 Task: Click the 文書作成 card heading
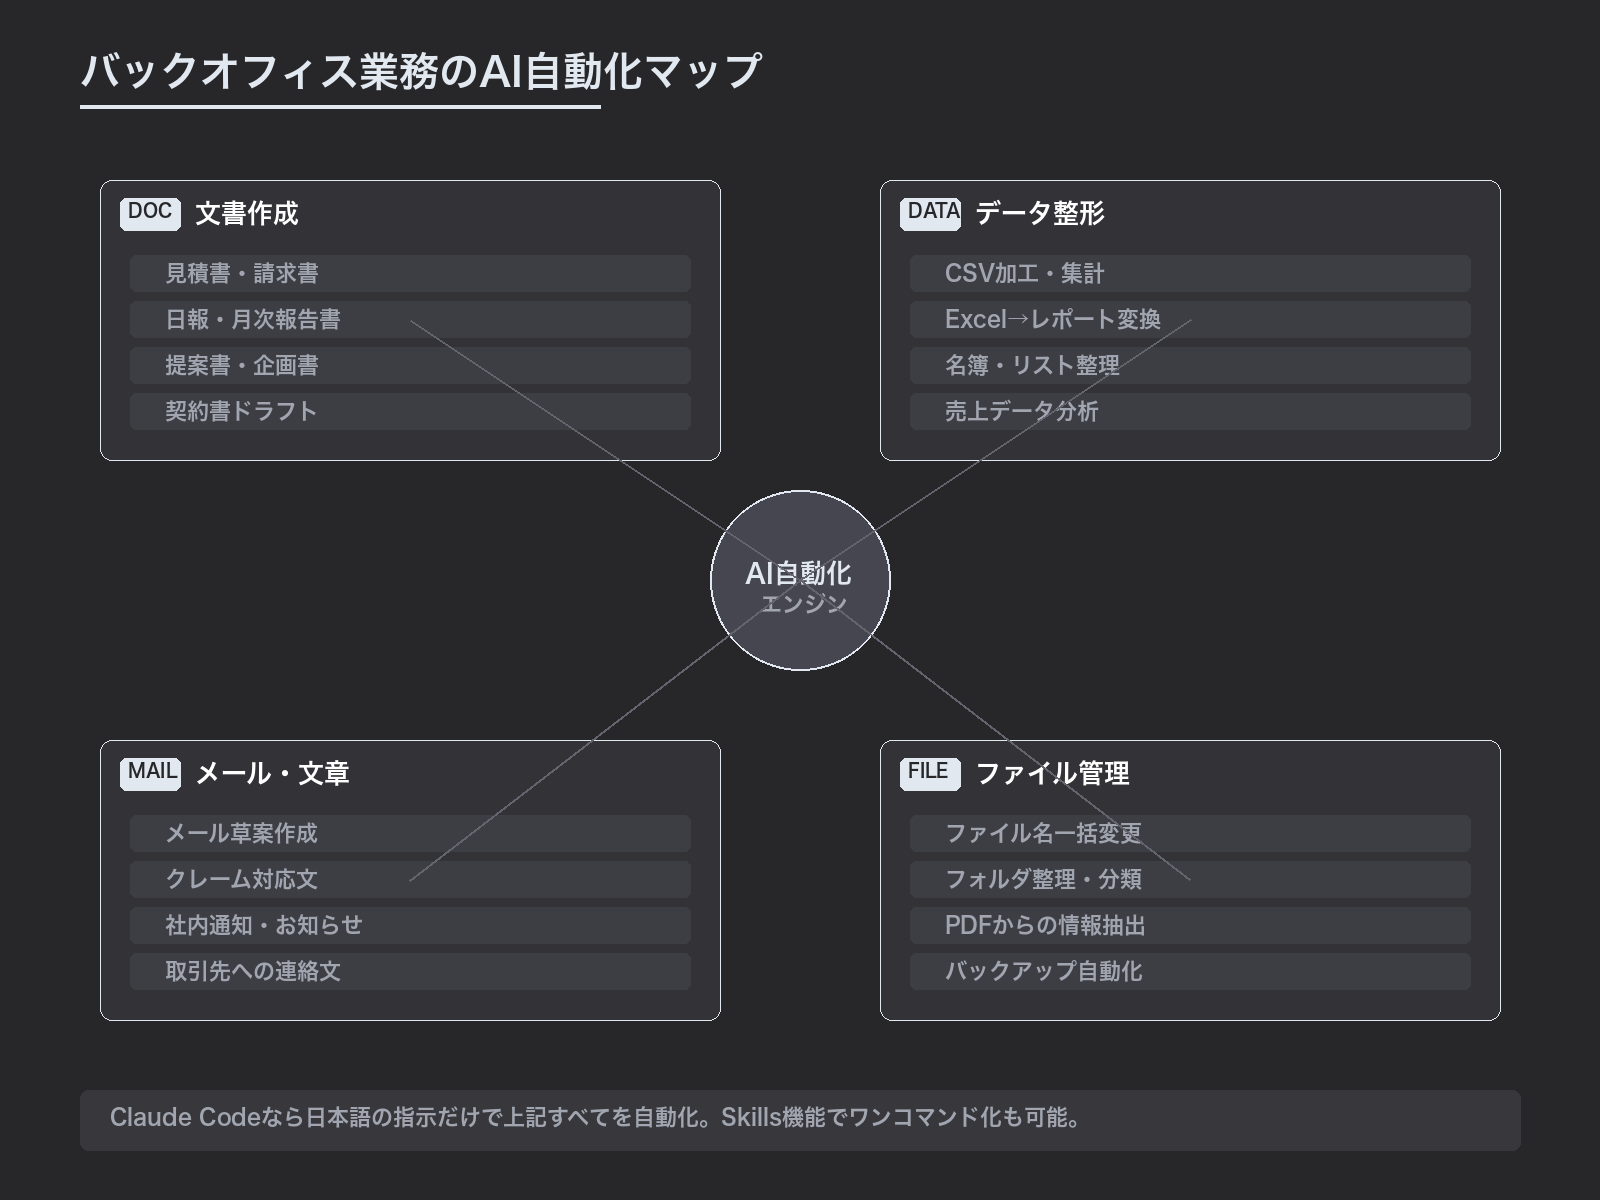coord(247,213)
